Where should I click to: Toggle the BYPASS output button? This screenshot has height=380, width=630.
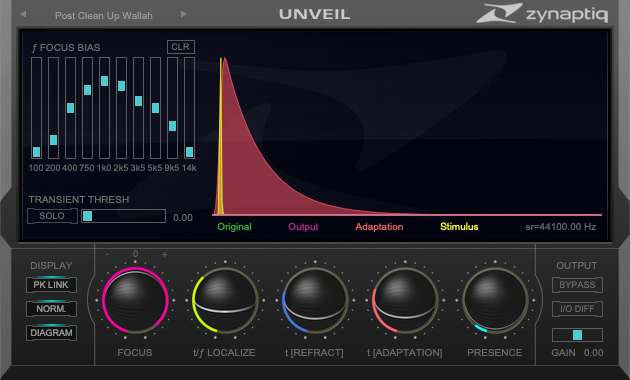coord(577,285)
